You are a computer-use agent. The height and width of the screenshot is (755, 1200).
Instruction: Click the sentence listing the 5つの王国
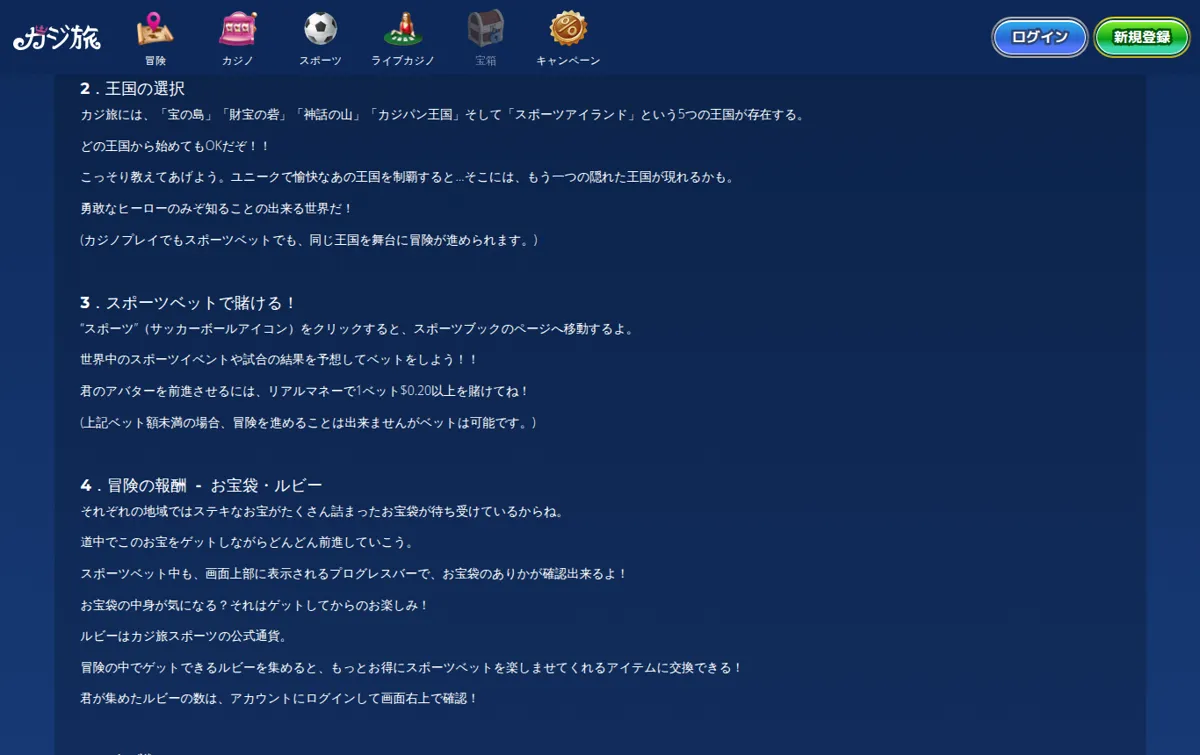pyautogui.click(x=442, y=115)
